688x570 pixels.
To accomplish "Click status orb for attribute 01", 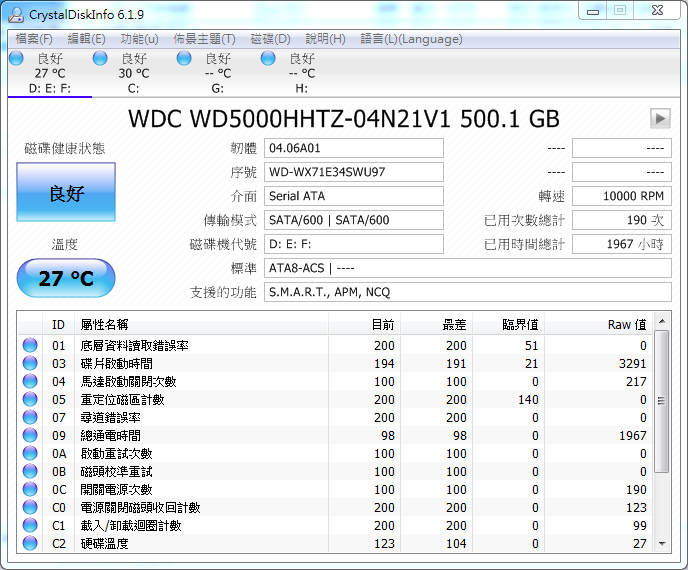I will [x=30, y=345].
